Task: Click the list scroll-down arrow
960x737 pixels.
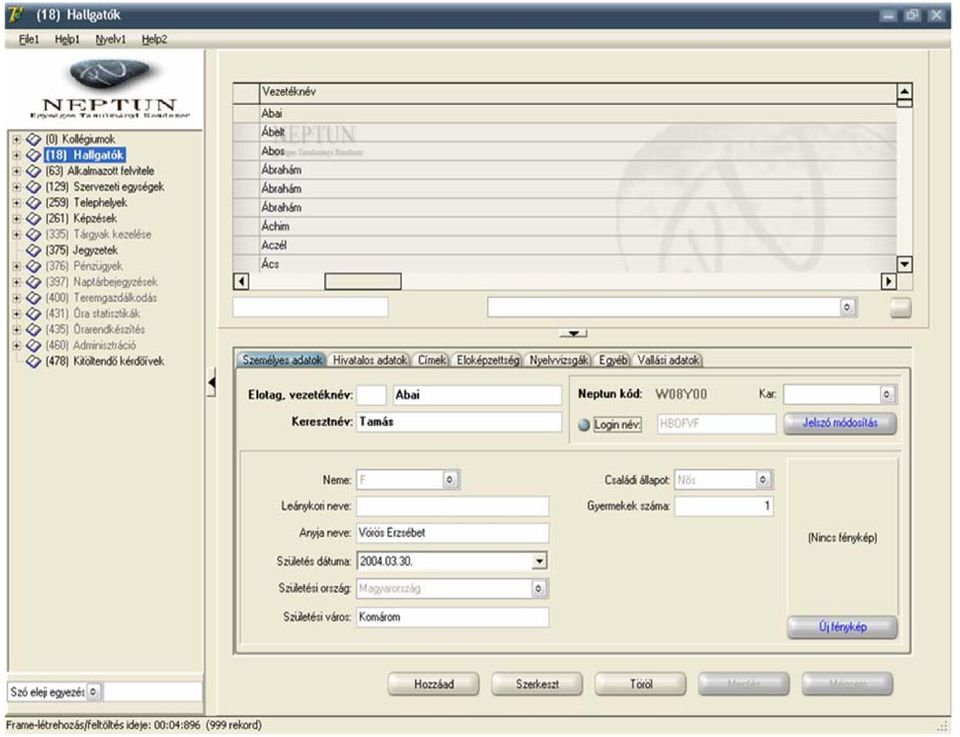Action: coord(904,264)
